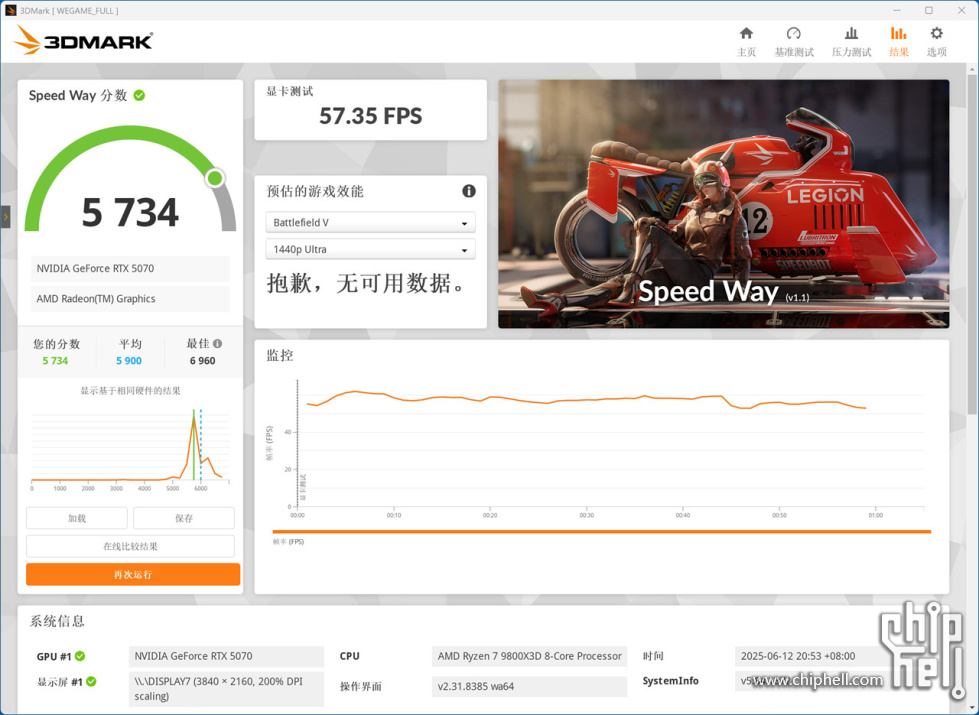Click the 显卡测试 label

tap(290, 91)
